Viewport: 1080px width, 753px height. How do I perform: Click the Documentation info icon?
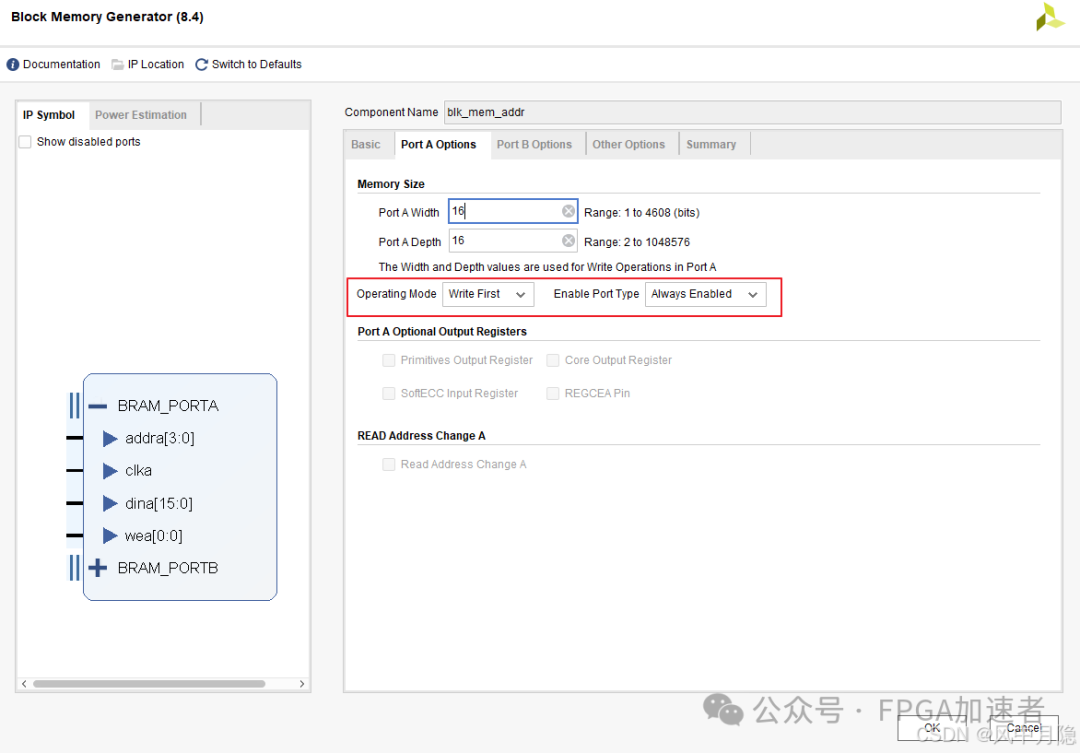point(13,65)
